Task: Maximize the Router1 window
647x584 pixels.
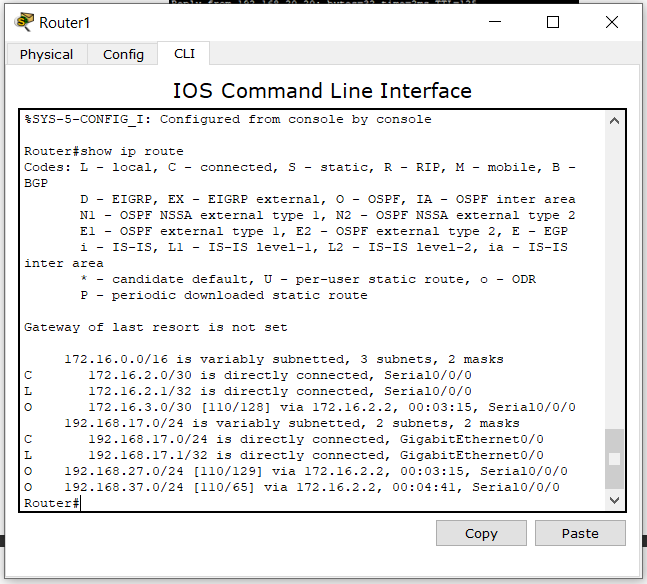Action: (x=553, y=22)
